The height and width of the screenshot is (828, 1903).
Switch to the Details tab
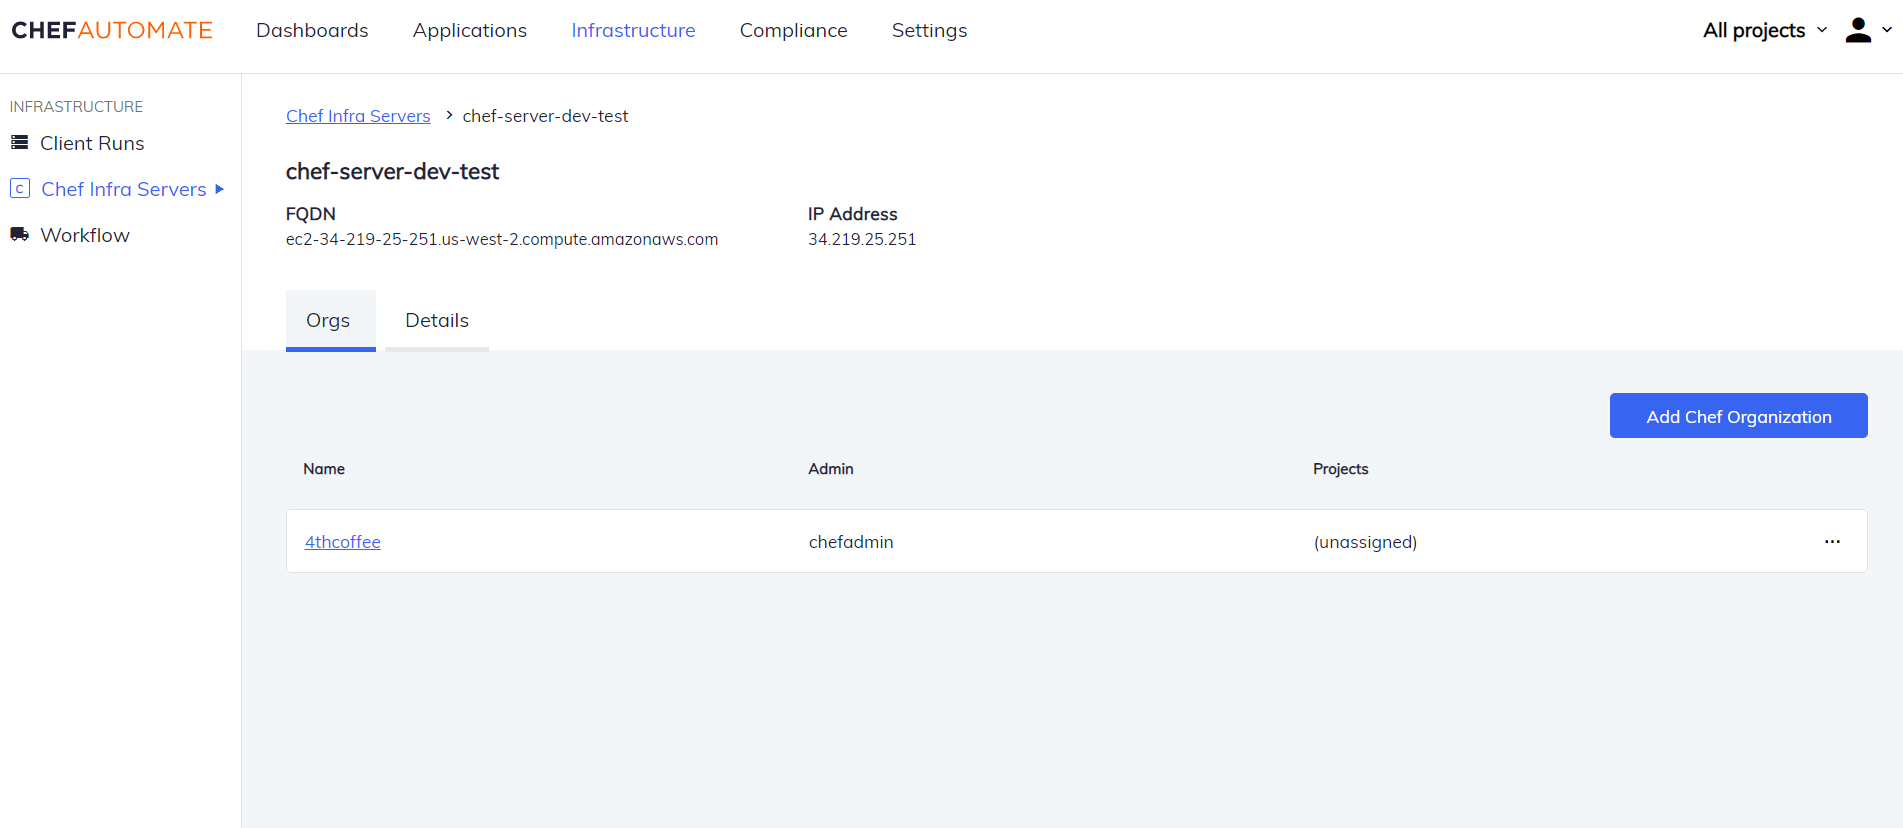(x=437, y=320)
